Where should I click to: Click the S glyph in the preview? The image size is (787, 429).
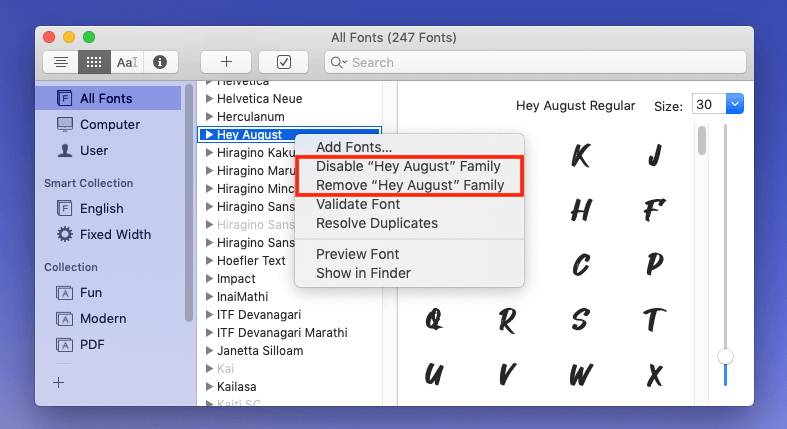point(581,319)
